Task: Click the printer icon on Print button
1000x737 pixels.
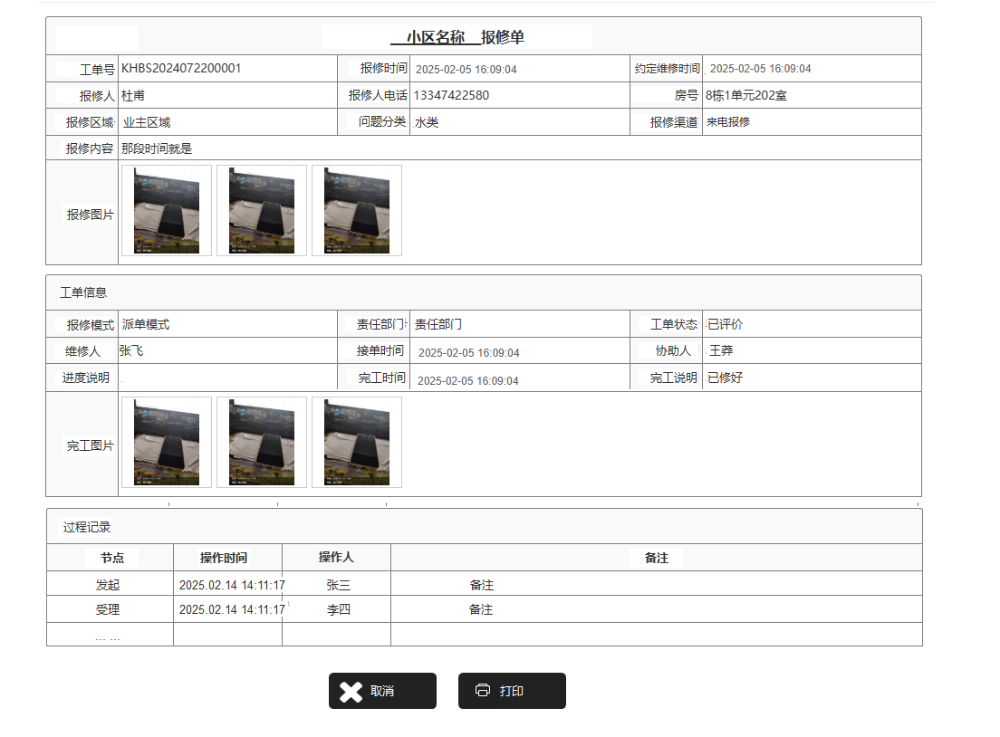Action: pyautogui.click(x=483, y=691)
